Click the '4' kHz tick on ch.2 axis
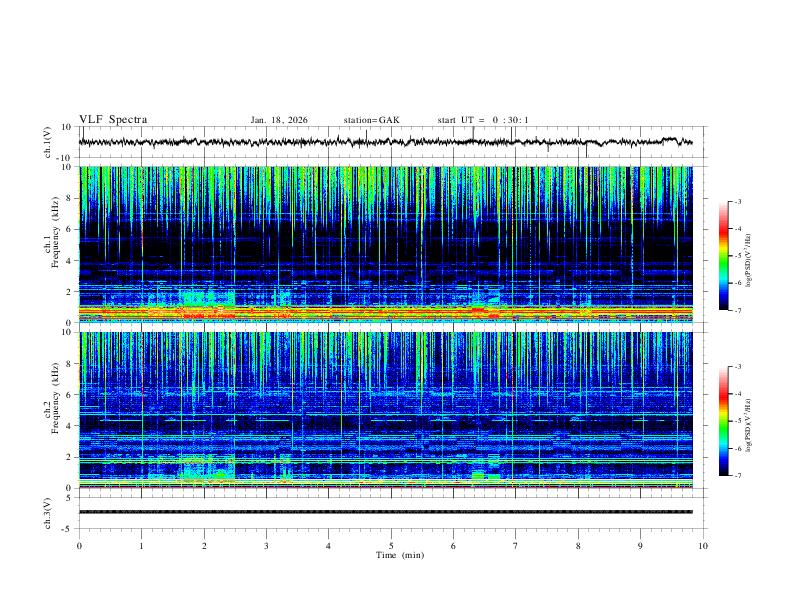This screenshot has height=612, width=792. [69, 426]
